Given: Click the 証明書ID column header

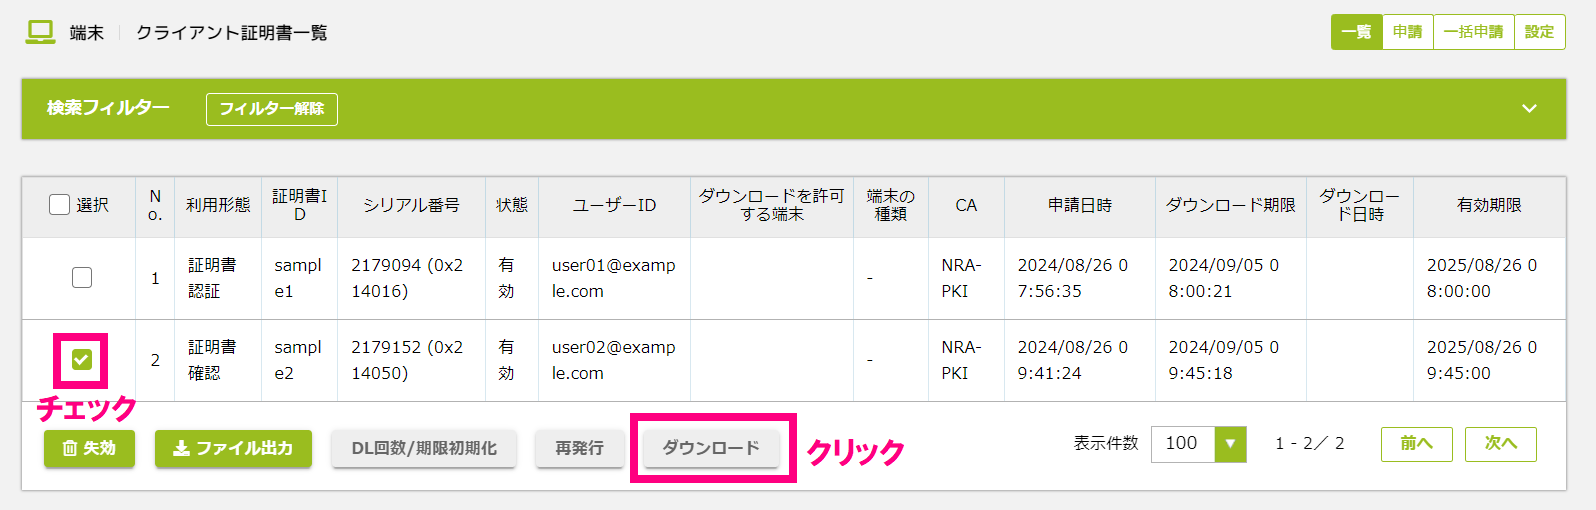Looking at the screenshot, I should [x=300, y=205].
